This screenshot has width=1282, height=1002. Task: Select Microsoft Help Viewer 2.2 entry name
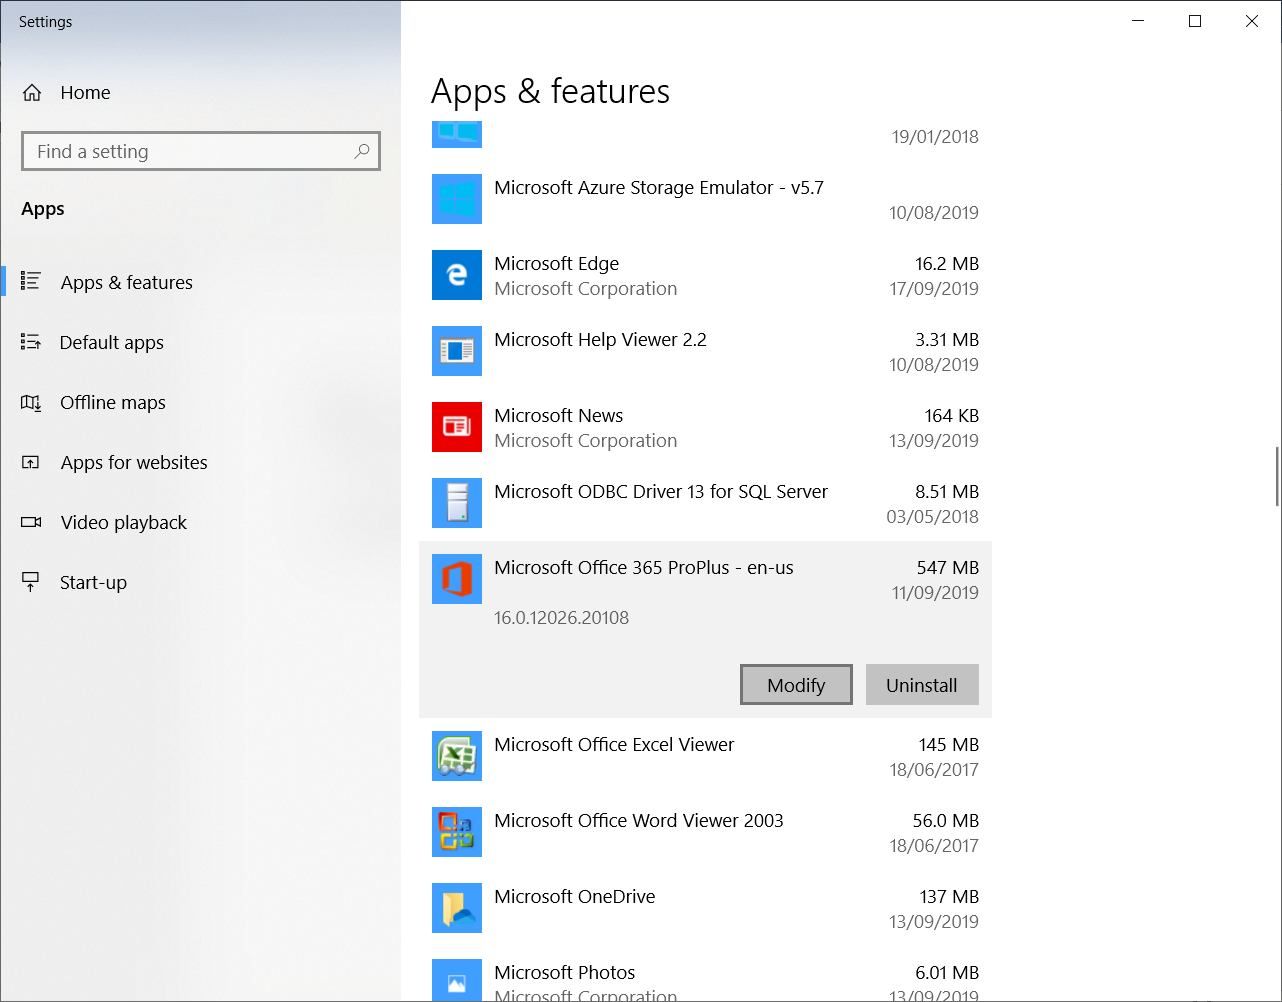click(600, 339)
